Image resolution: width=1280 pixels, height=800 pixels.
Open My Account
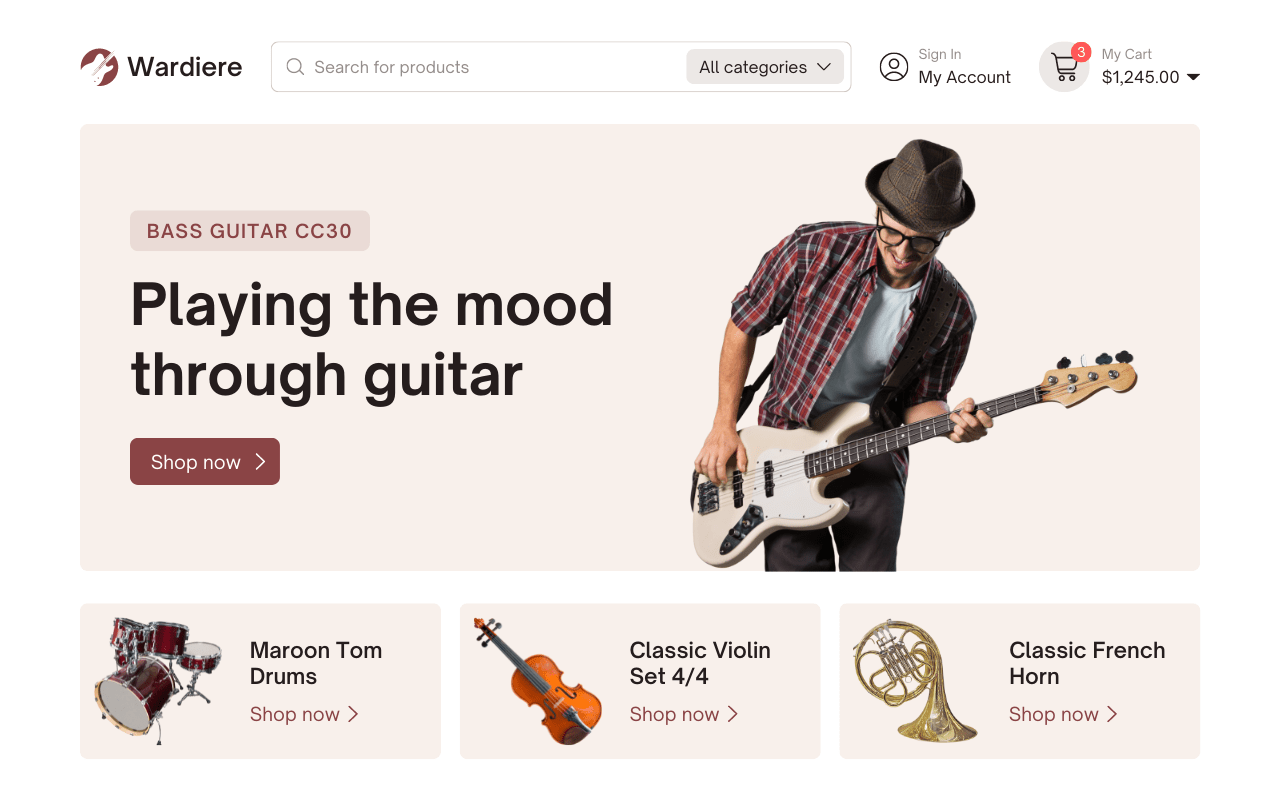coord(964,77)
